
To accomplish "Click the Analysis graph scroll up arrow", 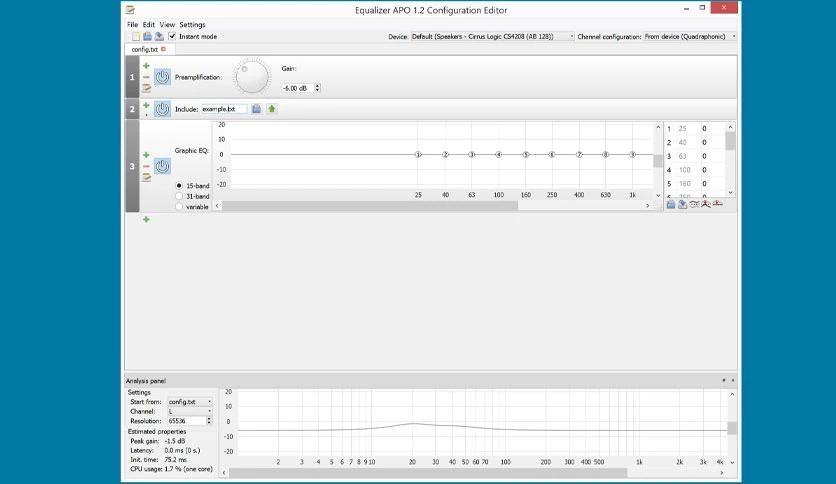I will tap(732, 394).
